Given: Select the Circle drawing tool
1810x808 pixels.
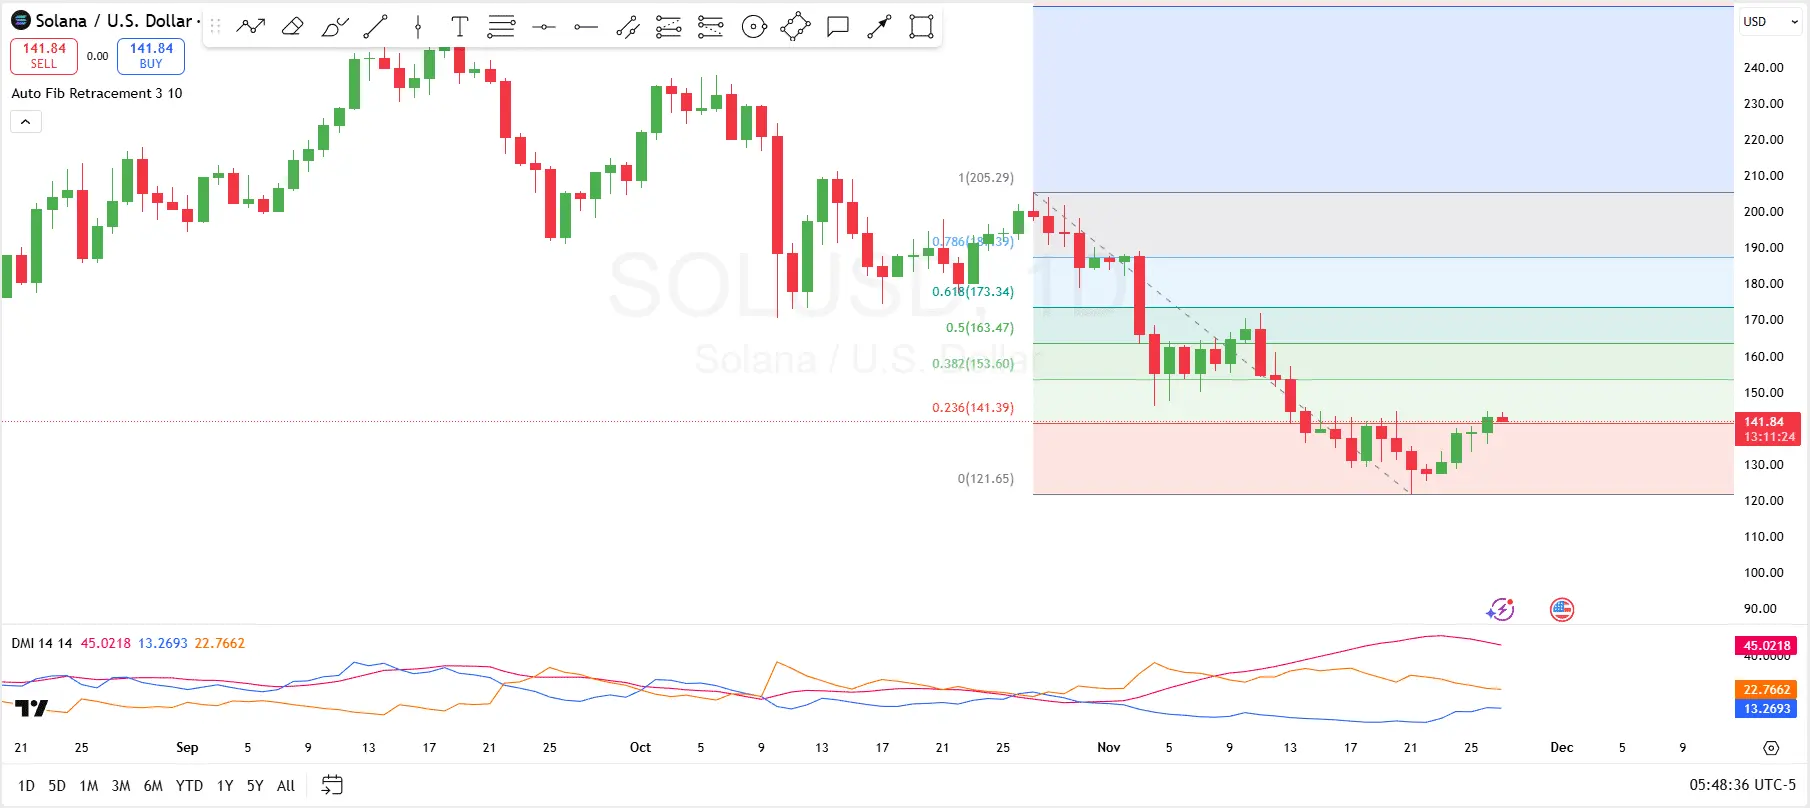Looking at the screenshot, I should click(754, 27).
